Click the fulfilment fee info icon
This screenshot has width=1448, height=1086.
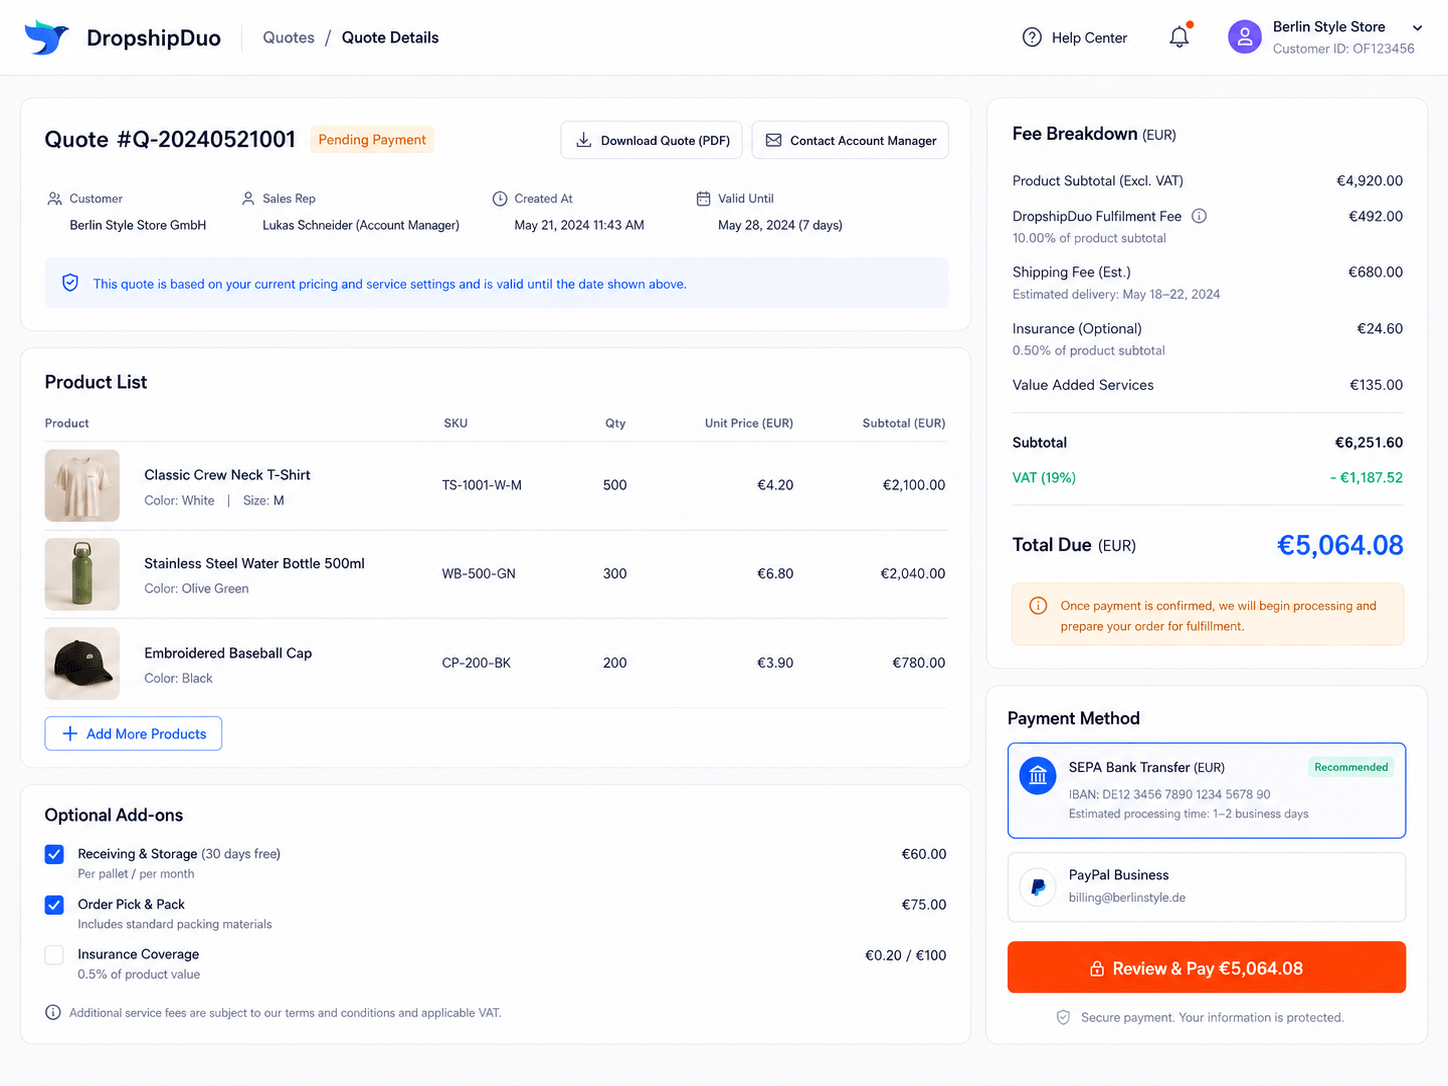1199,216
